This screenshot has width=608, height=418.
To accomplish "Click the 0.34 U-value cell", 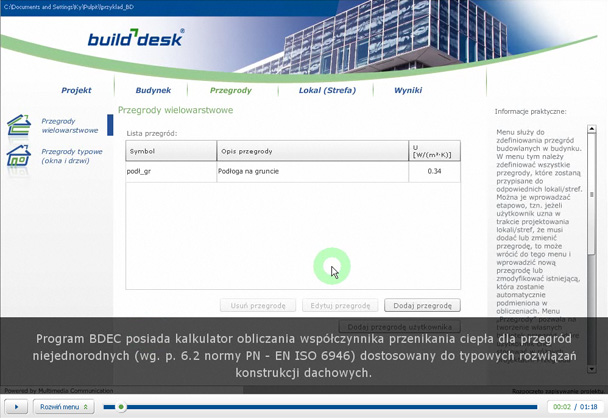I will coord(435,171).
